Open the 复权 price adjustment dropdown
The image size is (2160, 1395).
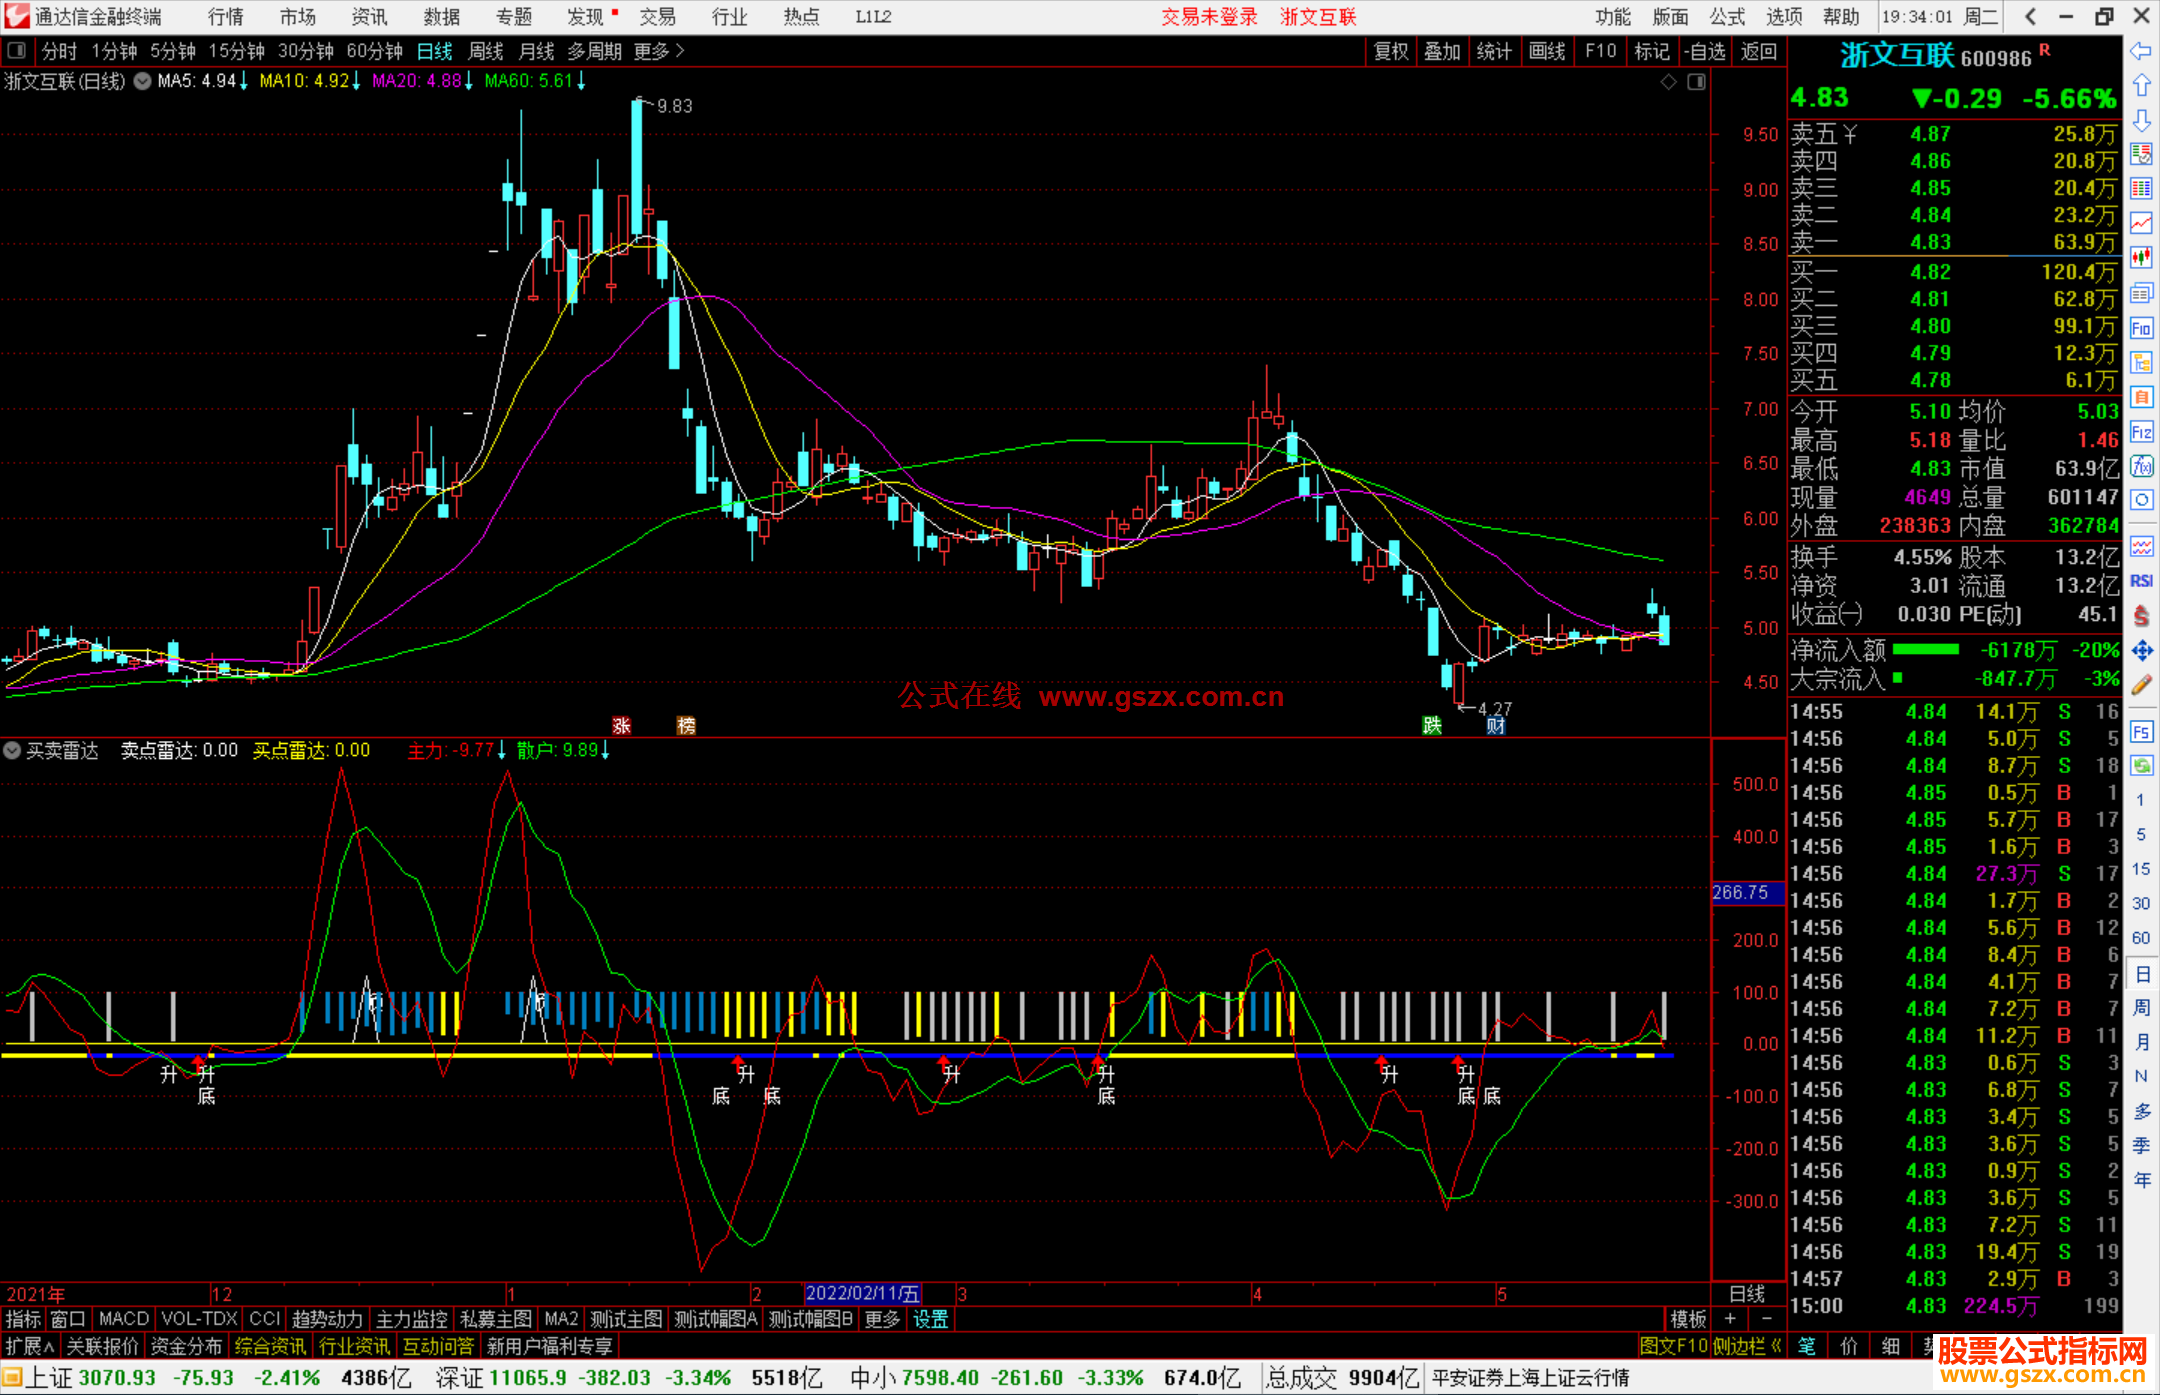click(1391, 51)
